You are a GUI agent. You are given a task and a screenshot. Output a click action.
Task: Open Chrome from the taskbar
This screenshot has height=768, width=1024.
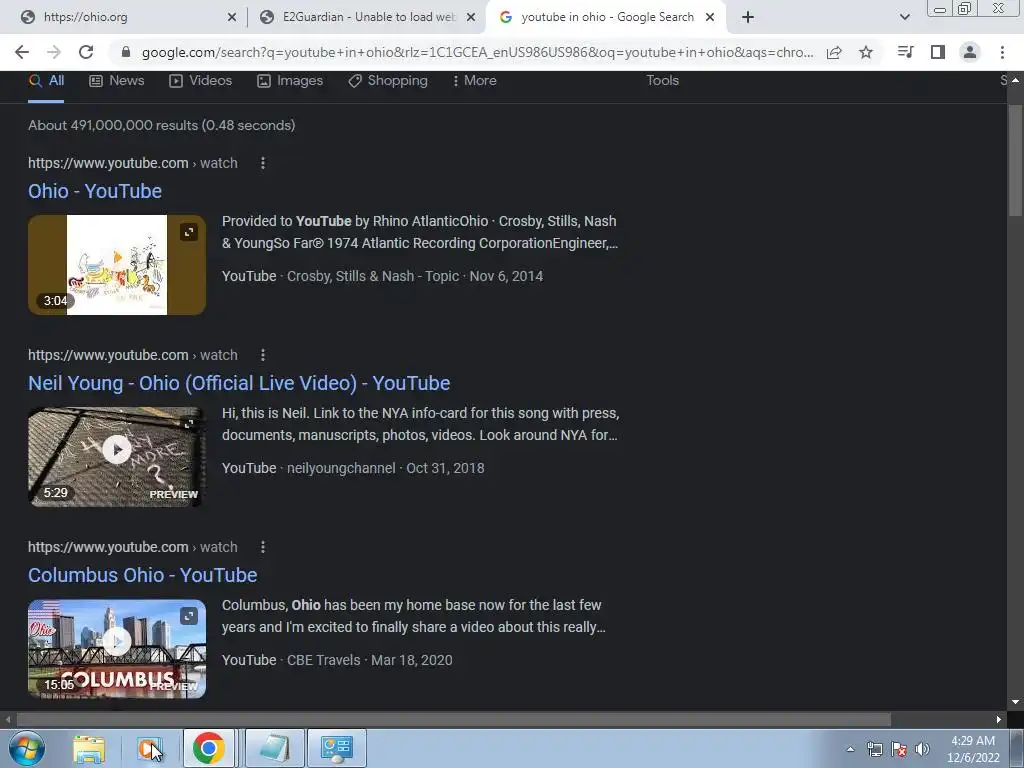pyautogui.click(x=209, y=748)
